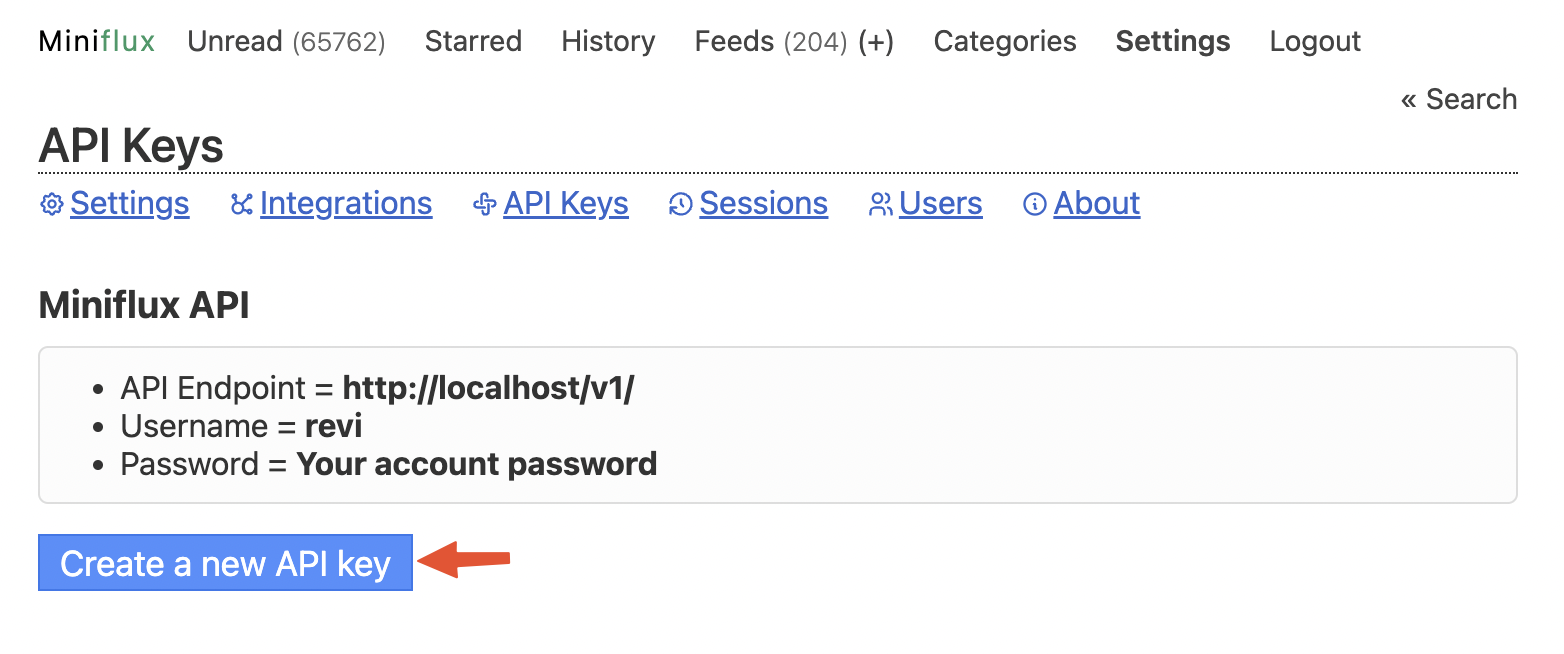
Task: Click the Sessions clock-history icon
Action: click(x=681, y=204)
